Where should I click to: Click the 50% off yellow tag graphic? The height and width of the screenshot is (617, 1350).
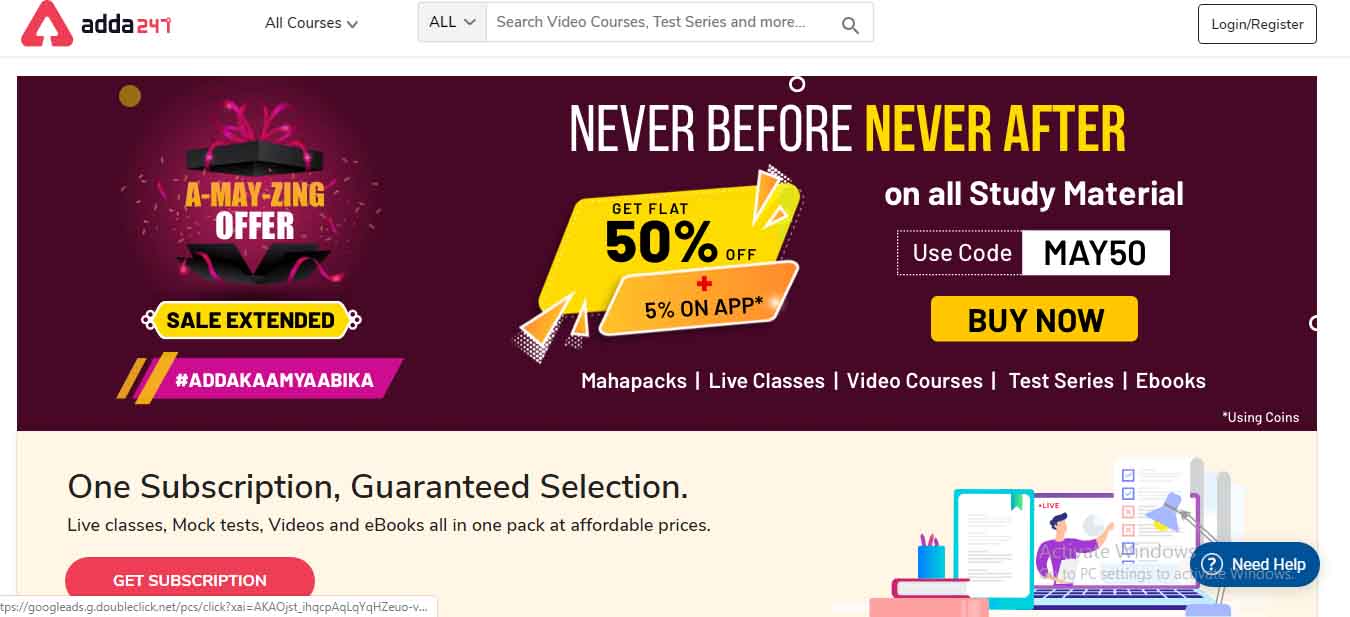coord(660,262)
